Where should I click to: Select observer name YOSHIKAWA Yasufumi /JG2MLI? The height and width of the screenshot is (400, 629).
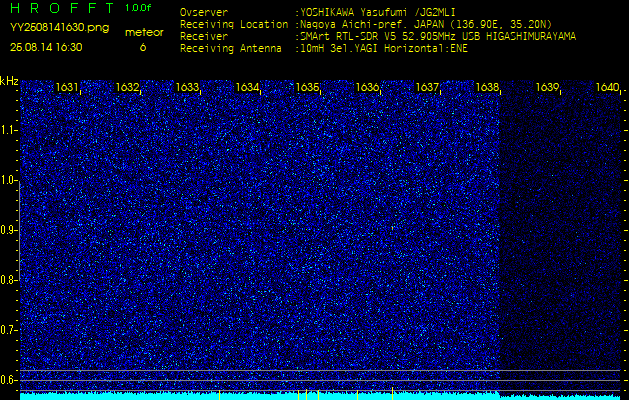(x=377, y=12)
